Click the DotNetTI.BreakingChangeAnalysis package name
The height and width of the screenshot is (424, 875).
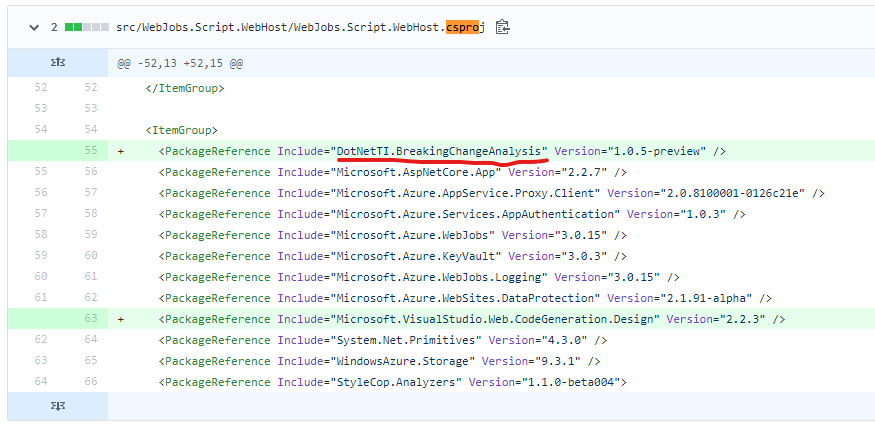click(439, 151)
